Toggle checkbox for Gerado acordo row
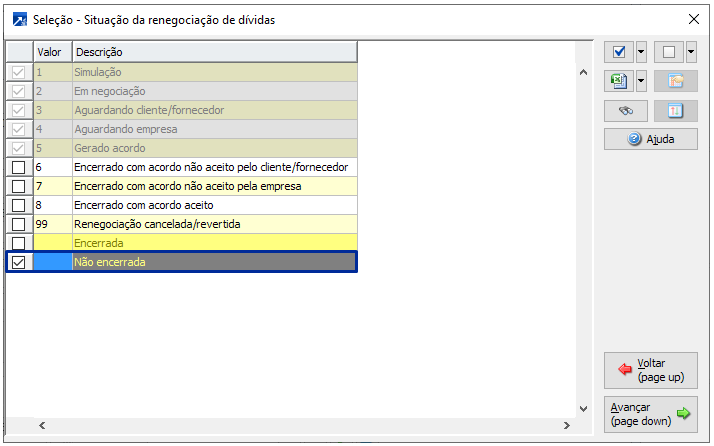The width and height of the screenshot is (714, 446). tap(18, 149)
